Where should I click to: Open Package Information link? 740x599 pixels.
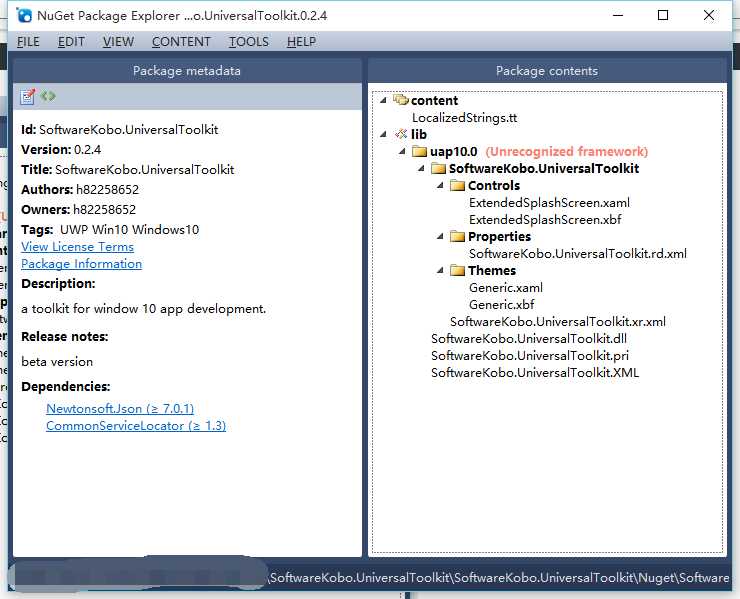82,264
